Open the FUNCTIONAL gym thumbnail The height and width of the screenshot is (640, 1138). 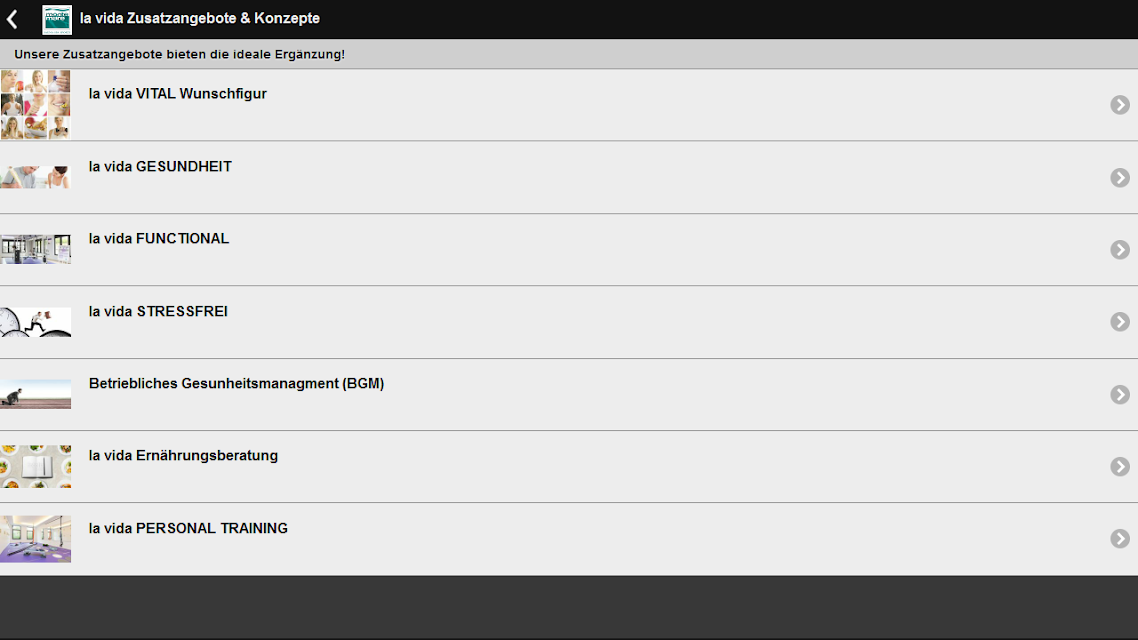(x=36, y=249)
